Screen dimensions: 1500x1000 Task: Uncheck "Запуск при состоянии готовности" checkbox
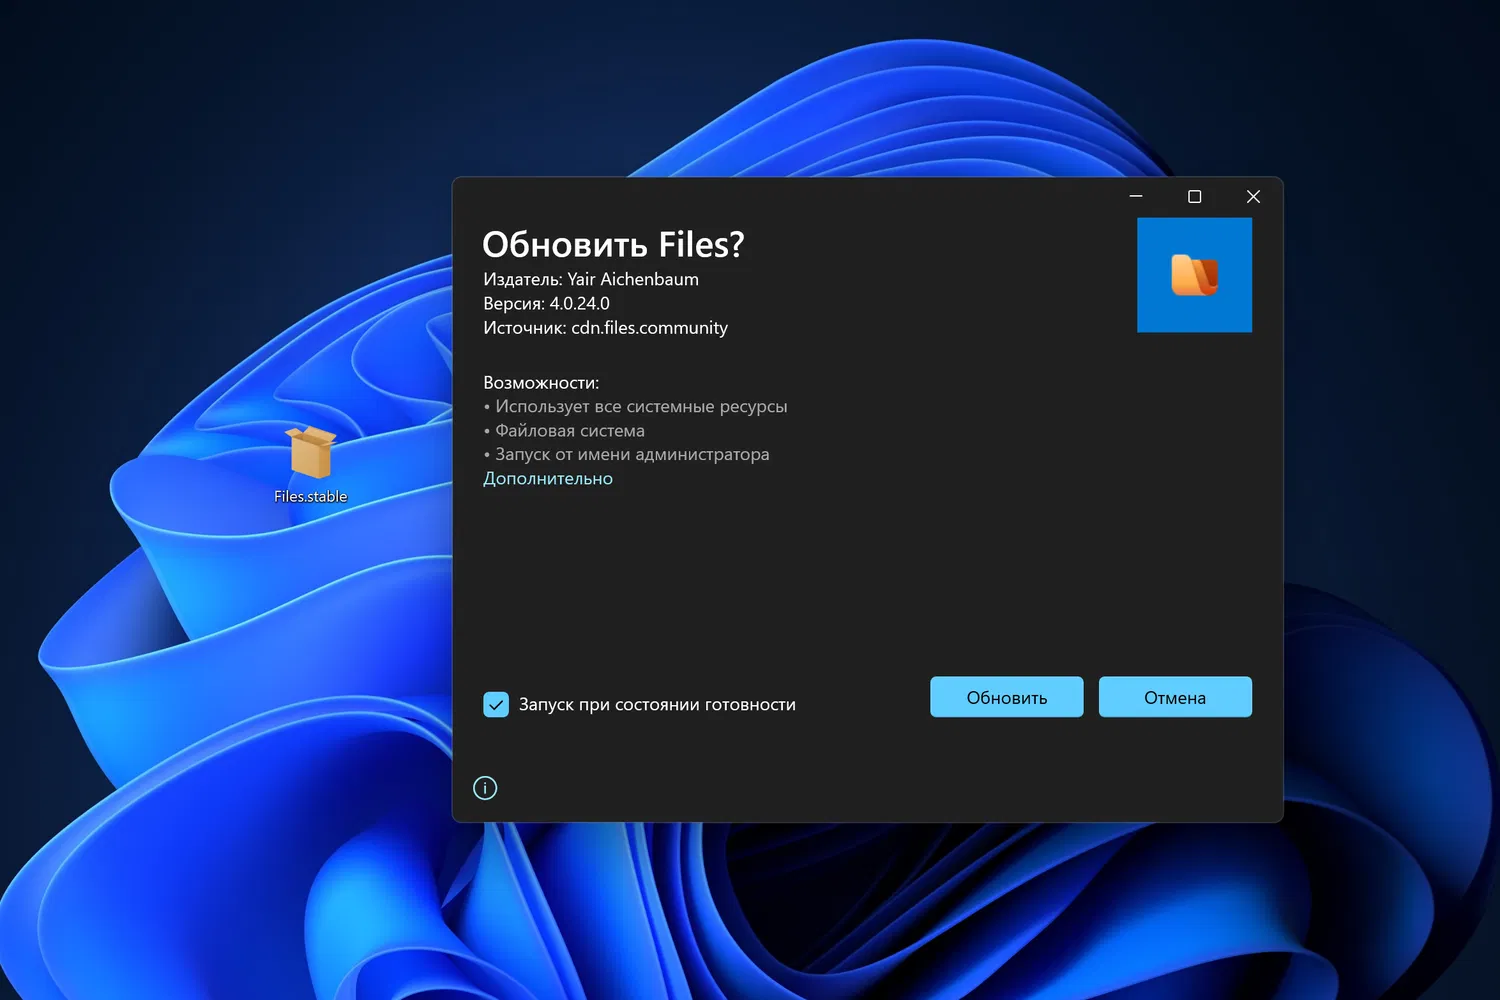coord(496,704)
